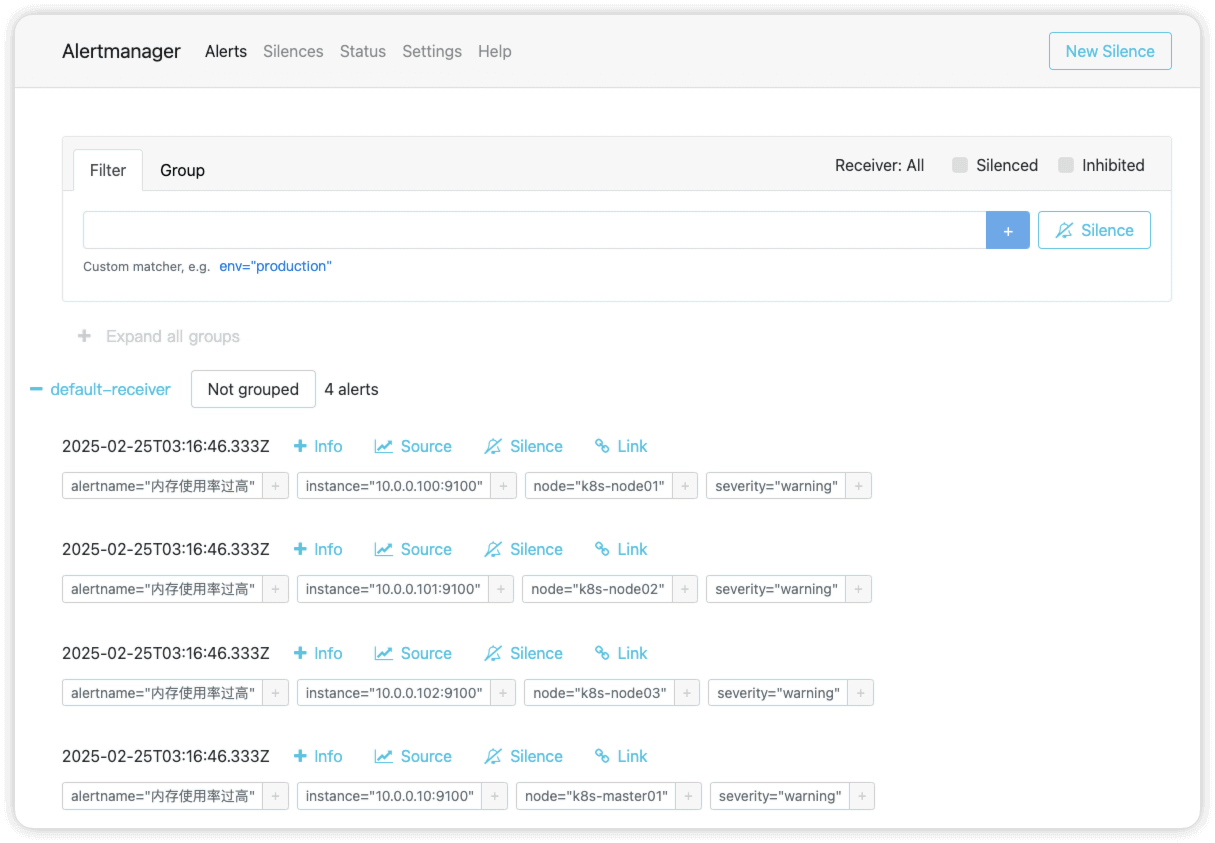Add filter plus next to node="k8s-node02"

(x=685, y=589)
